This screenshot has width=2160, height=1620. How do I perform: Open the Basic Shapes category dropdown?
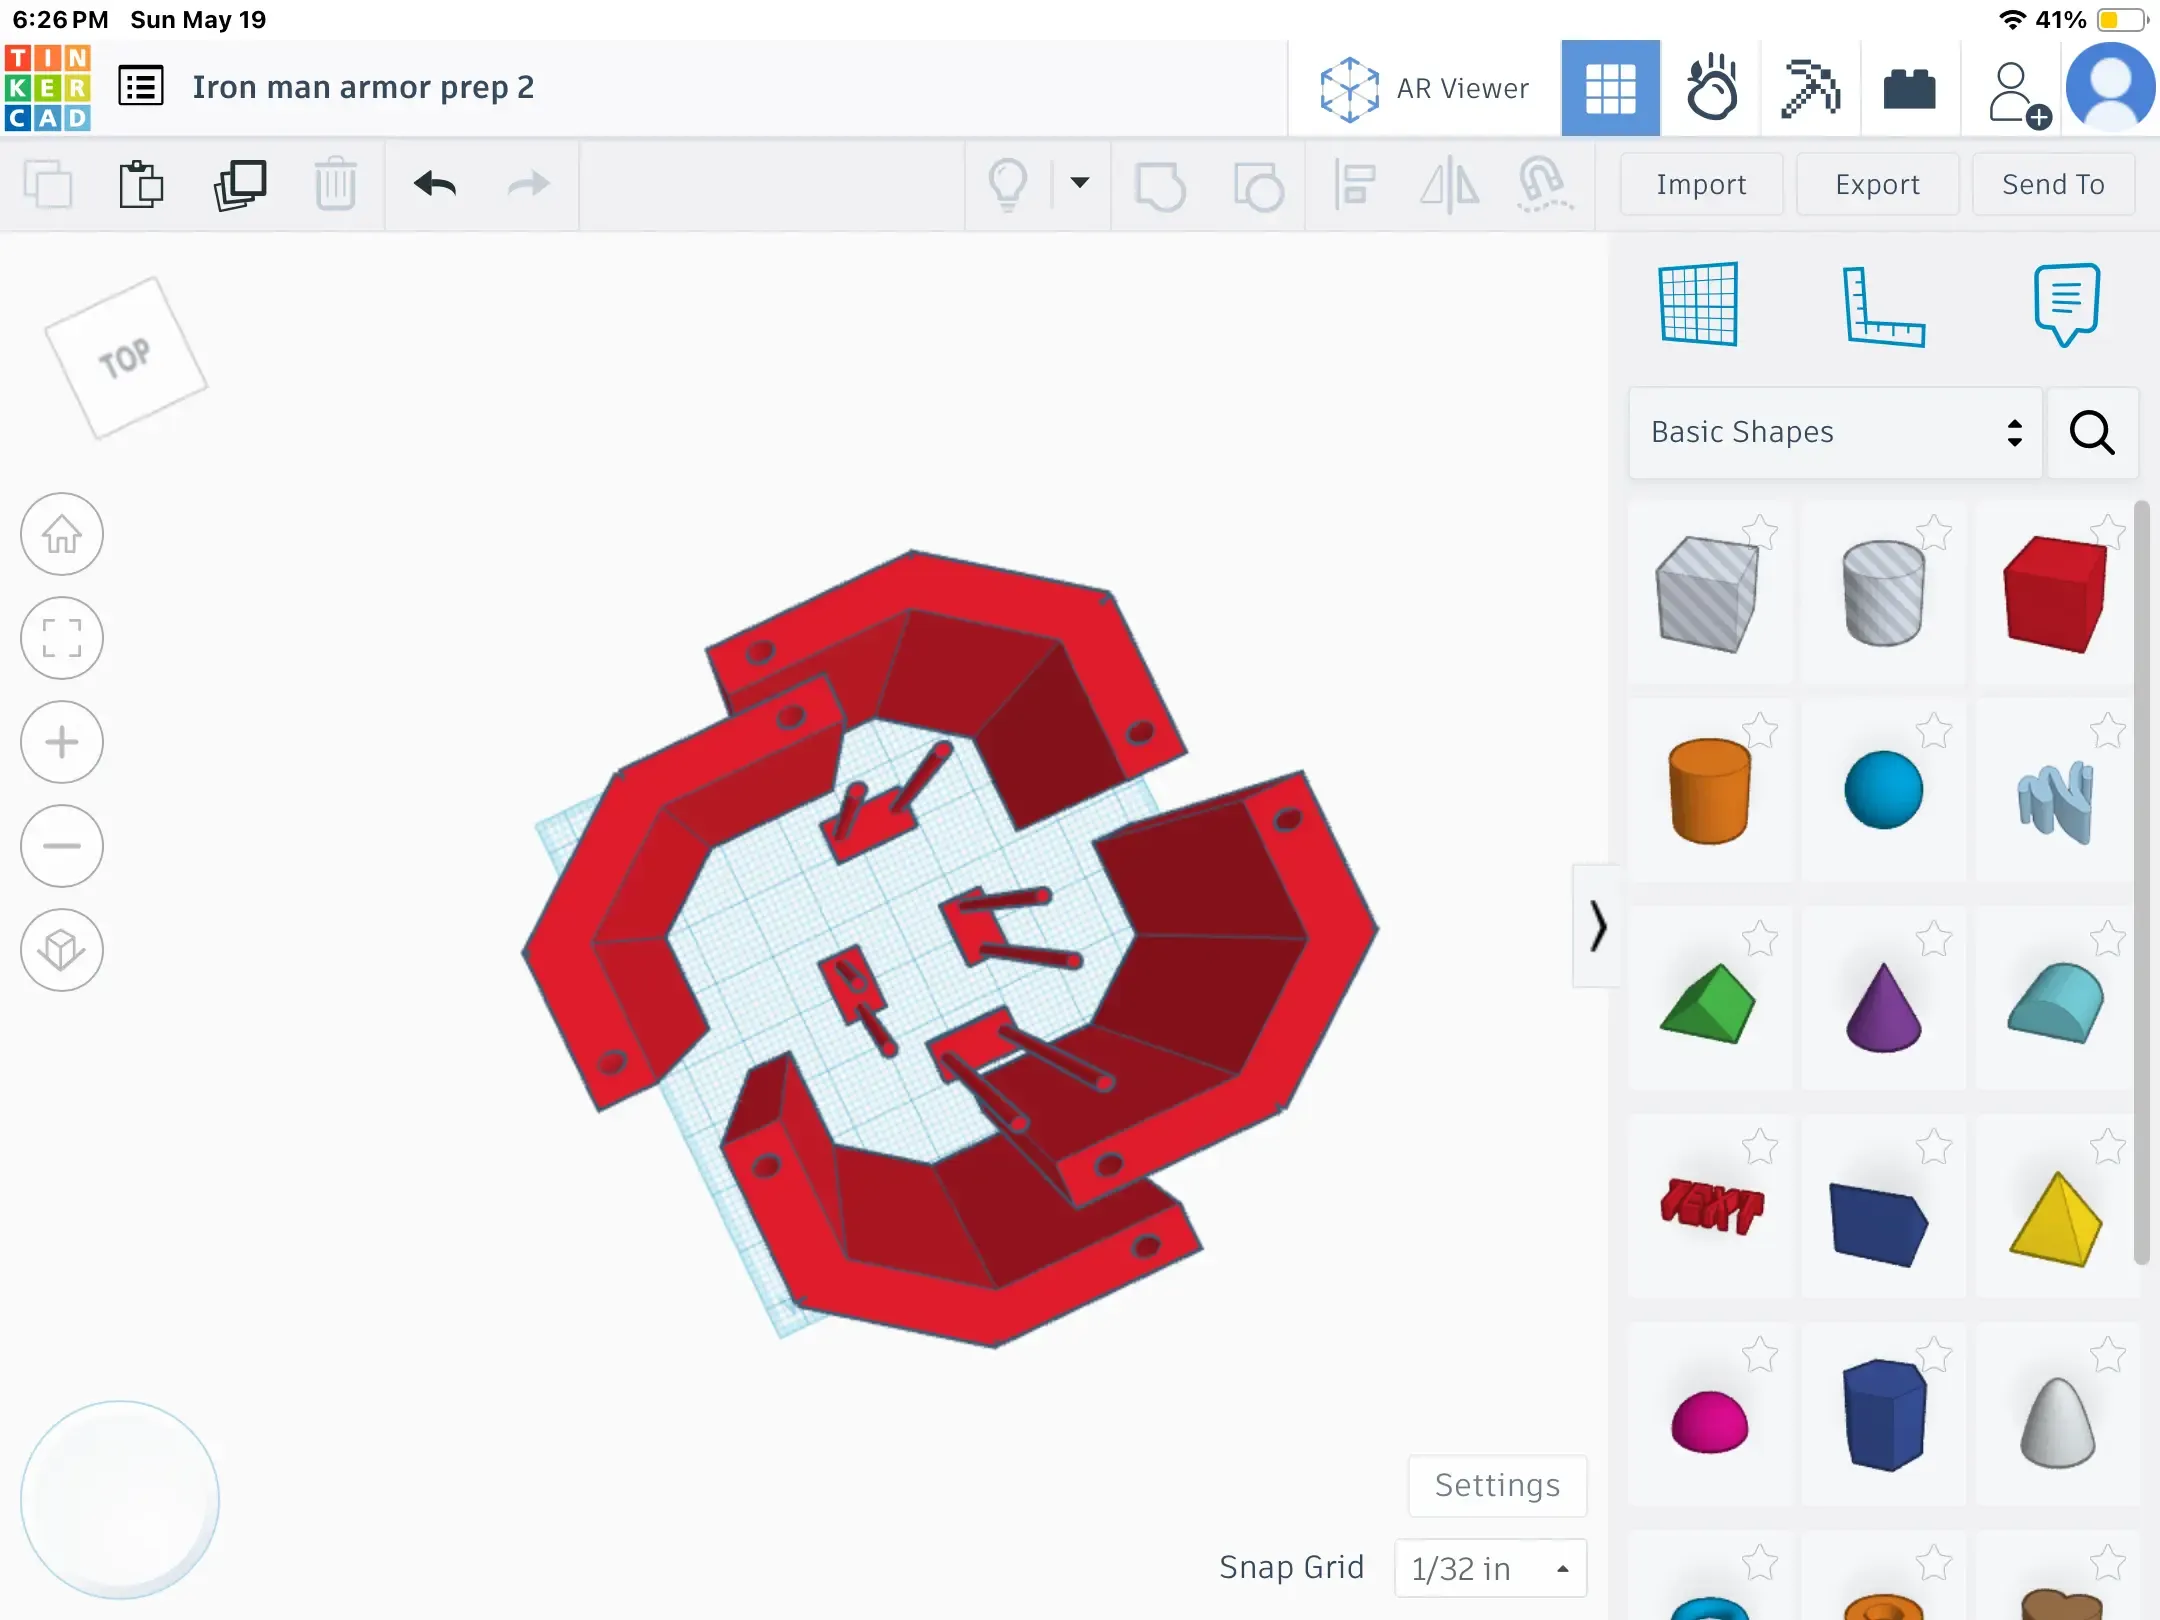(1835, 432)
